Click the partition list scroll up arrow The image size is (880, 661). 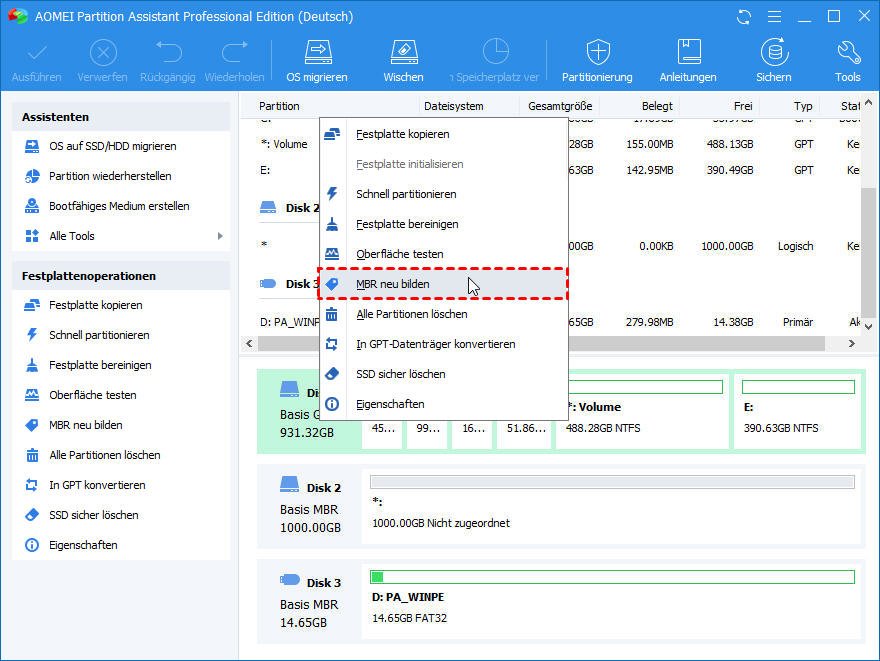coord(868,103)
